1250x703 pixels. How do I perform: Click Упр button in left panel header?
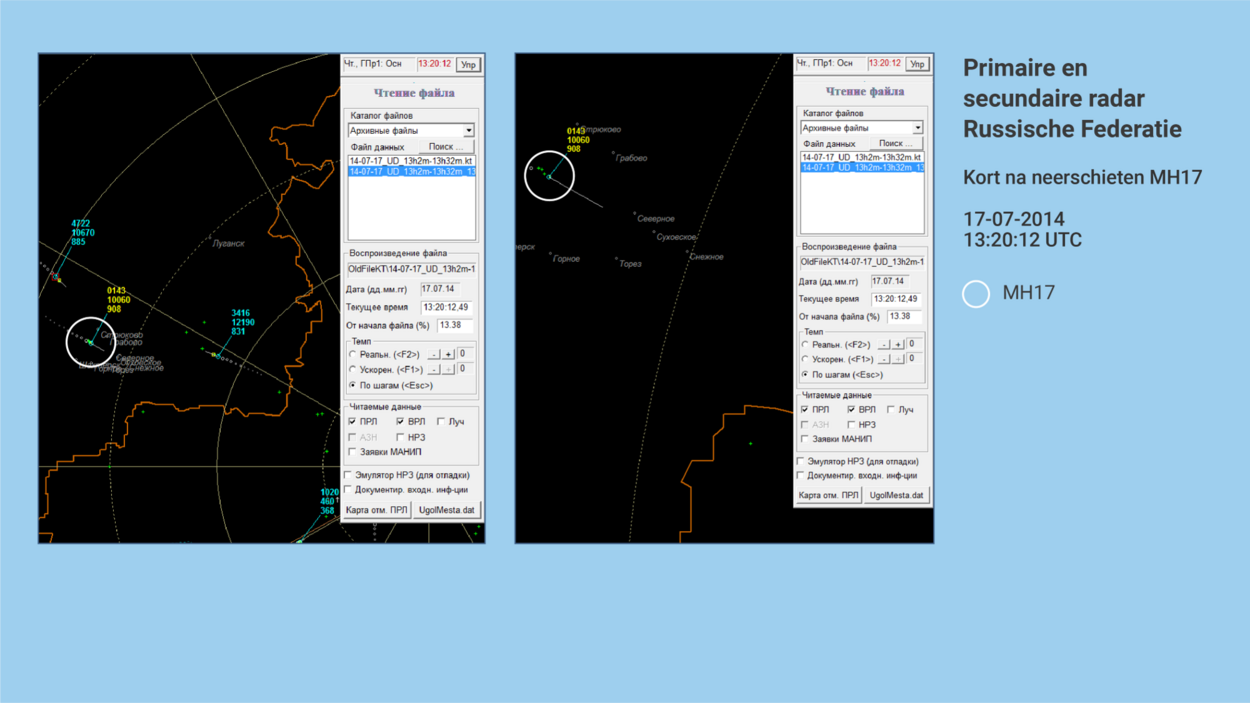coord(468,65)
